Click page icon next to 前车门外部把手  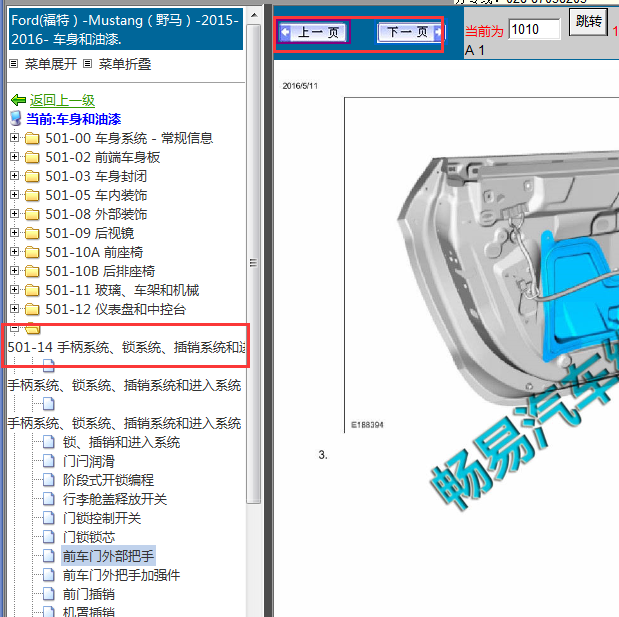[49, 555]
